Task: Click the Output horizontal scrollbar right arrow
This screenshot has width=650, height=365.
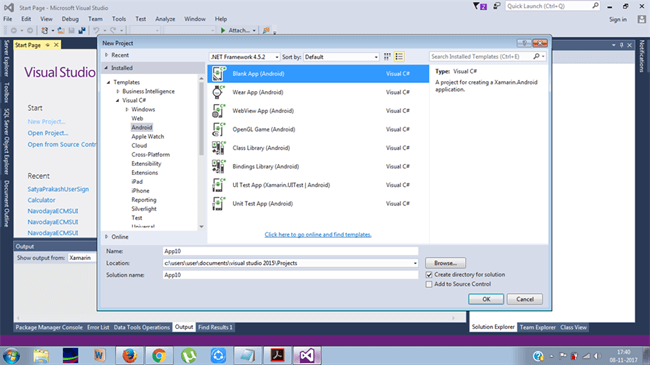Action: click(454, 318)
